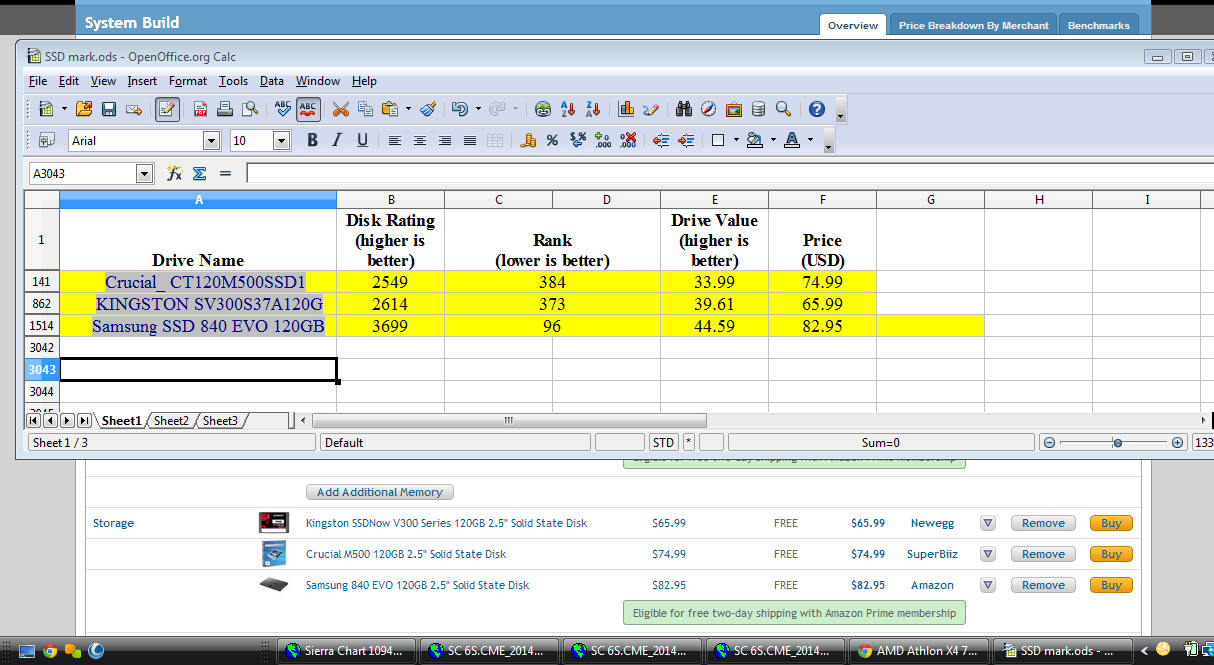Open OpenOffice Help icon
This screenshot has width=1214, height=665.
coord(817,109)
